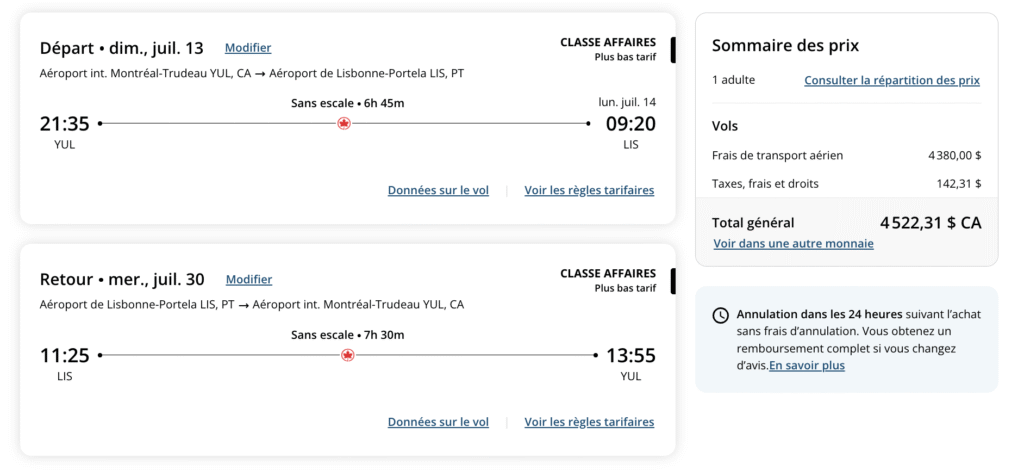Open Consulter la répartition des prix
The width and height of the screenshot is (1024, 470).
click(892, 80)
